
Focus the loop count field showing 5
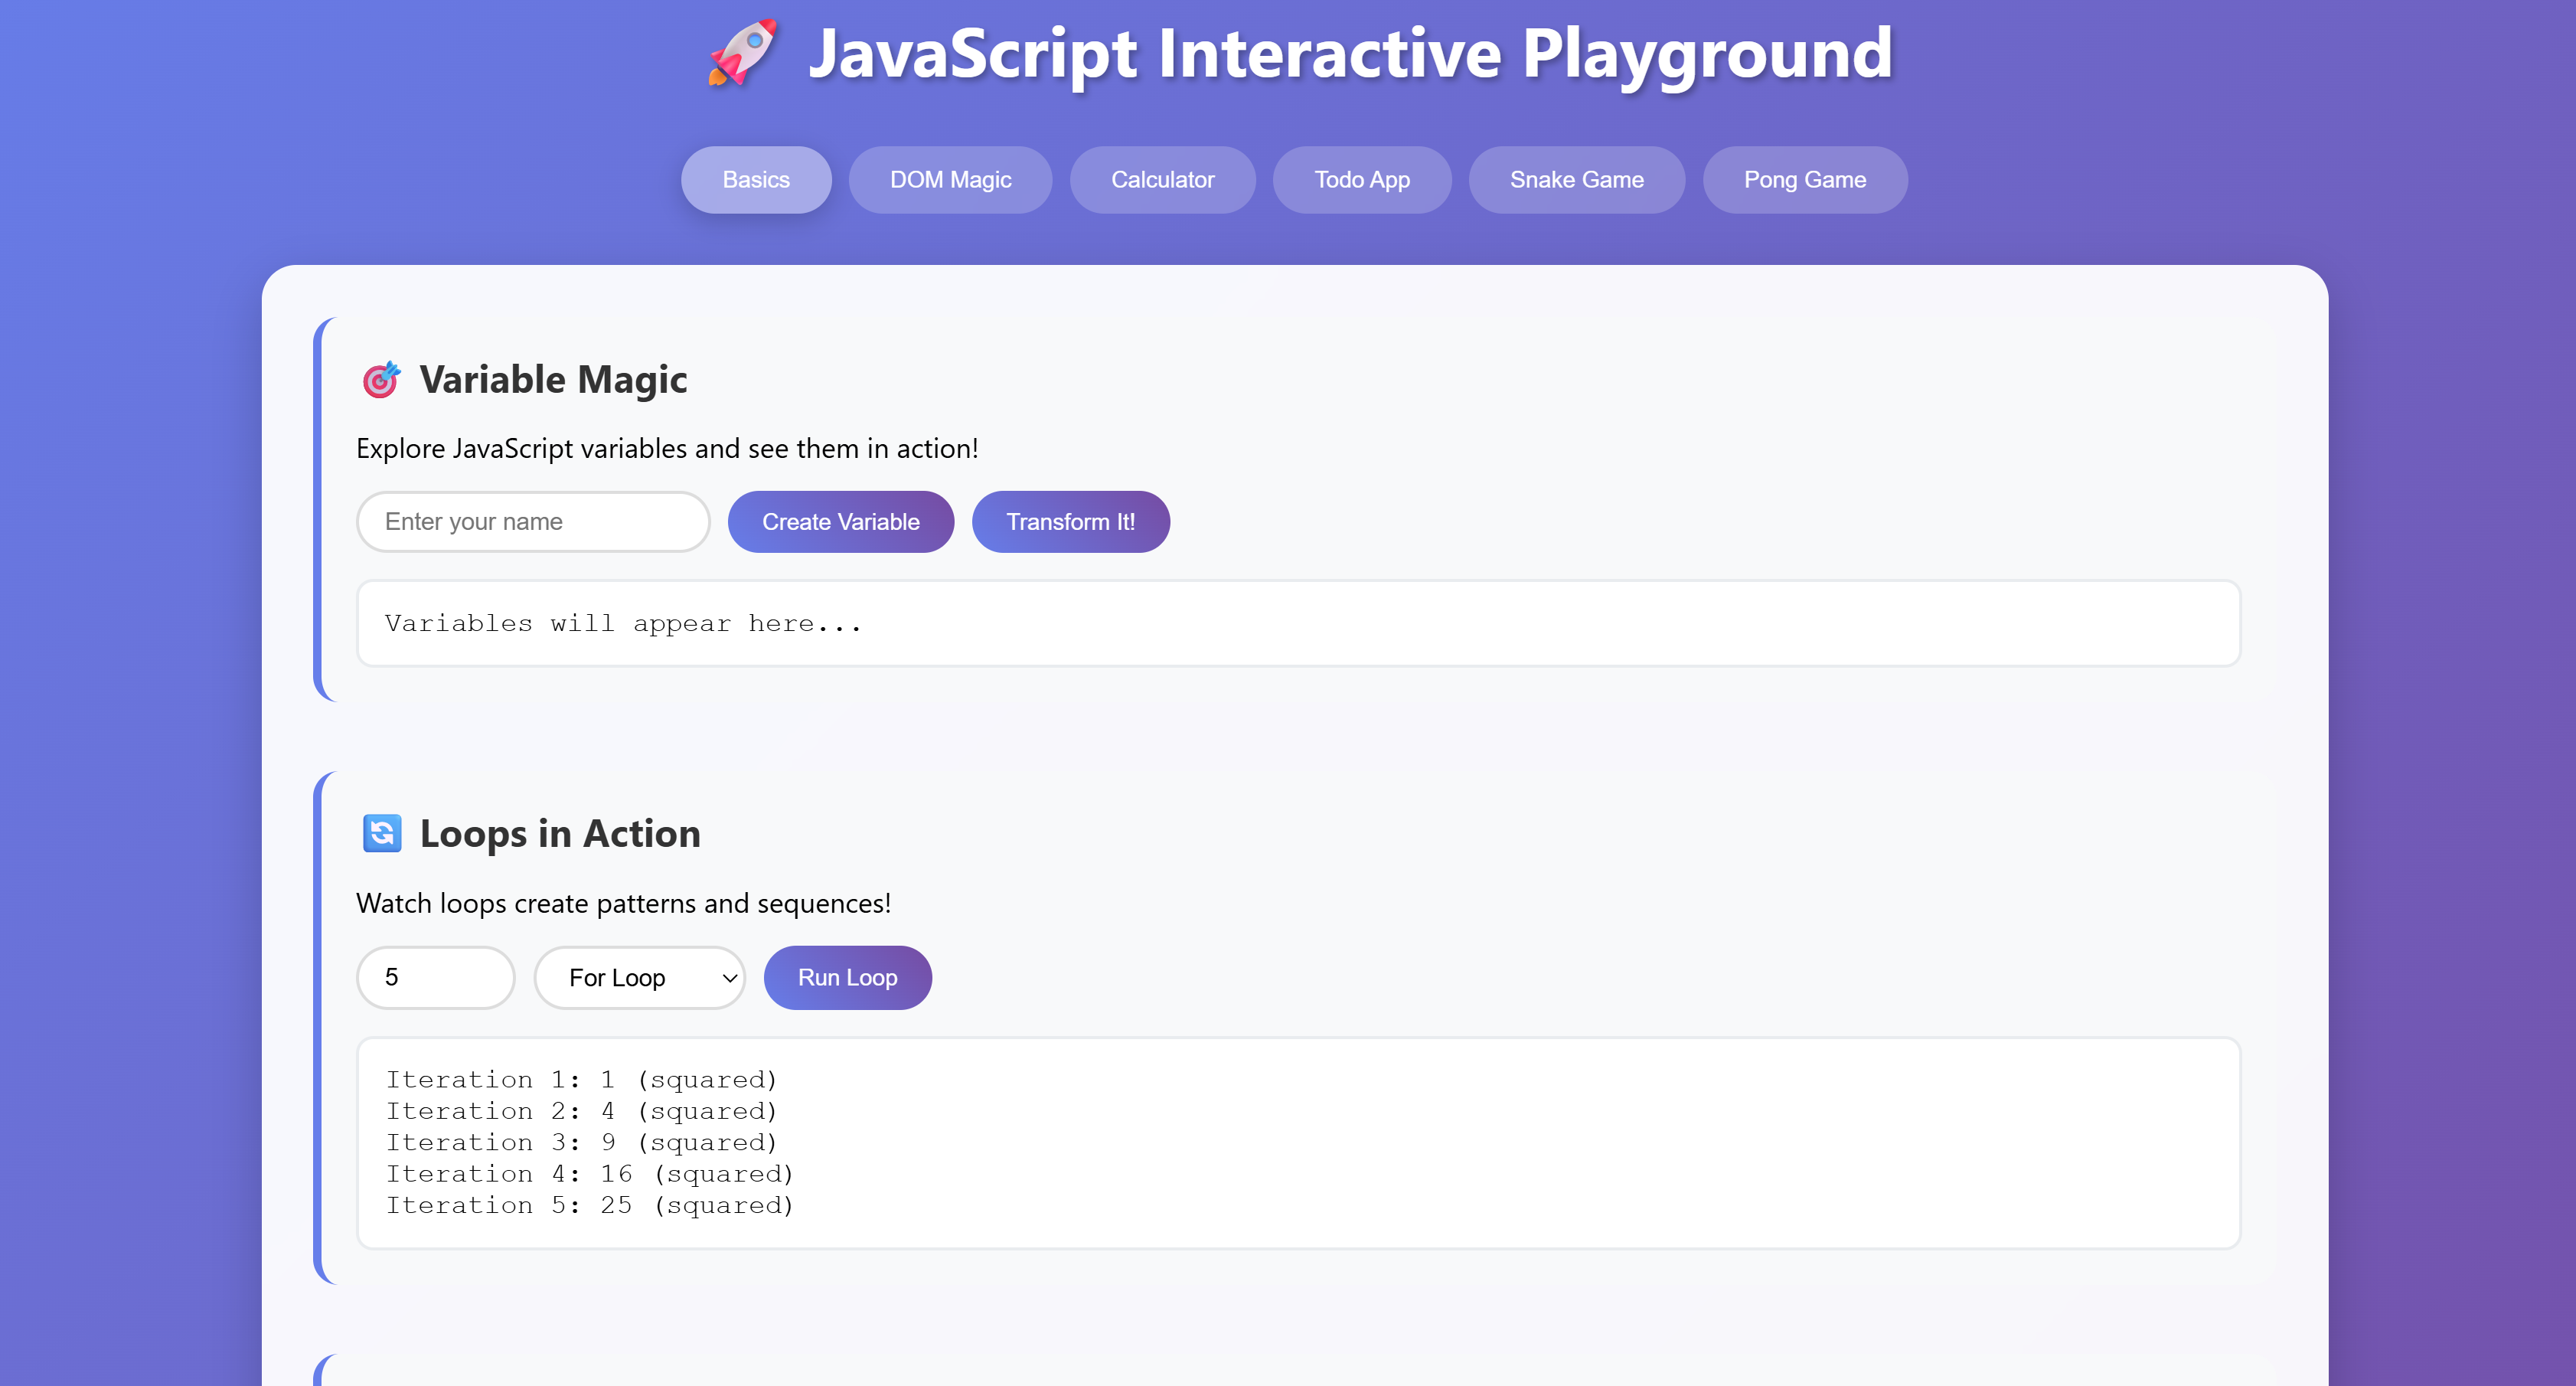[x=435, y=978]
